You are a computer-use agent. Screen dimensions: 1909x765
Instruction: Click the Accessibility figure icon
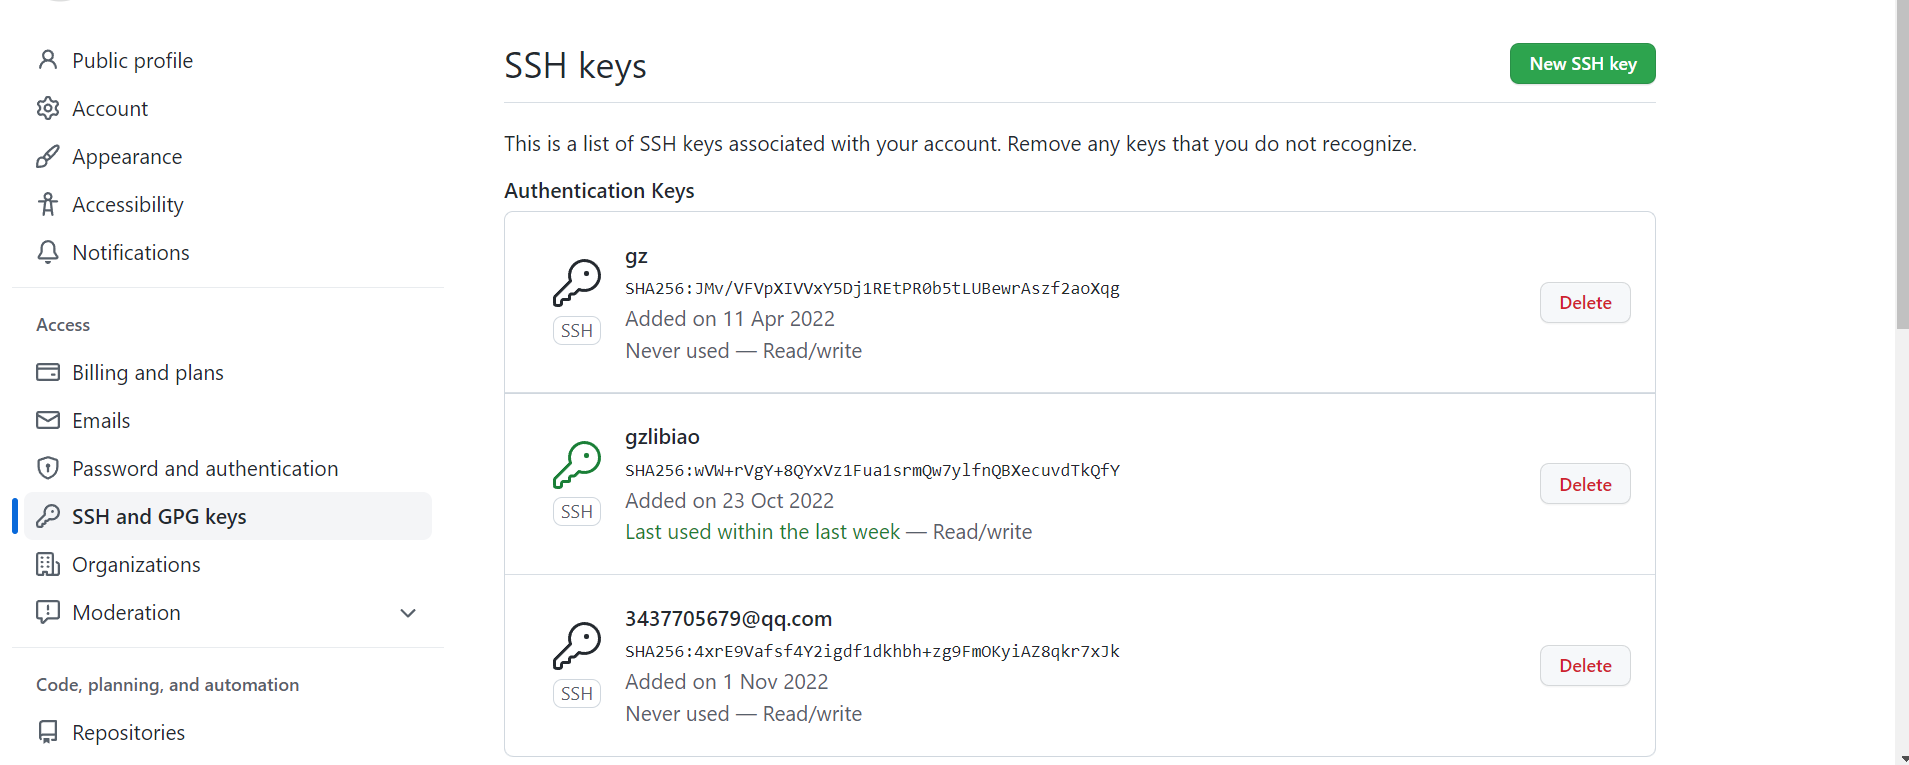(x=48, y=205)
